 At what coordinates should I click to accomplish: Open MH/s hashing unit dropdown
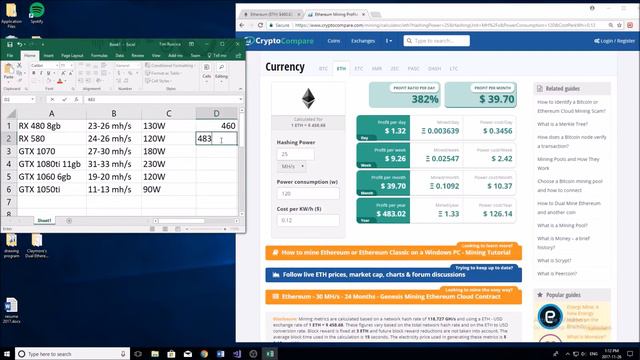pyautogui.click(x=291, y=167)
